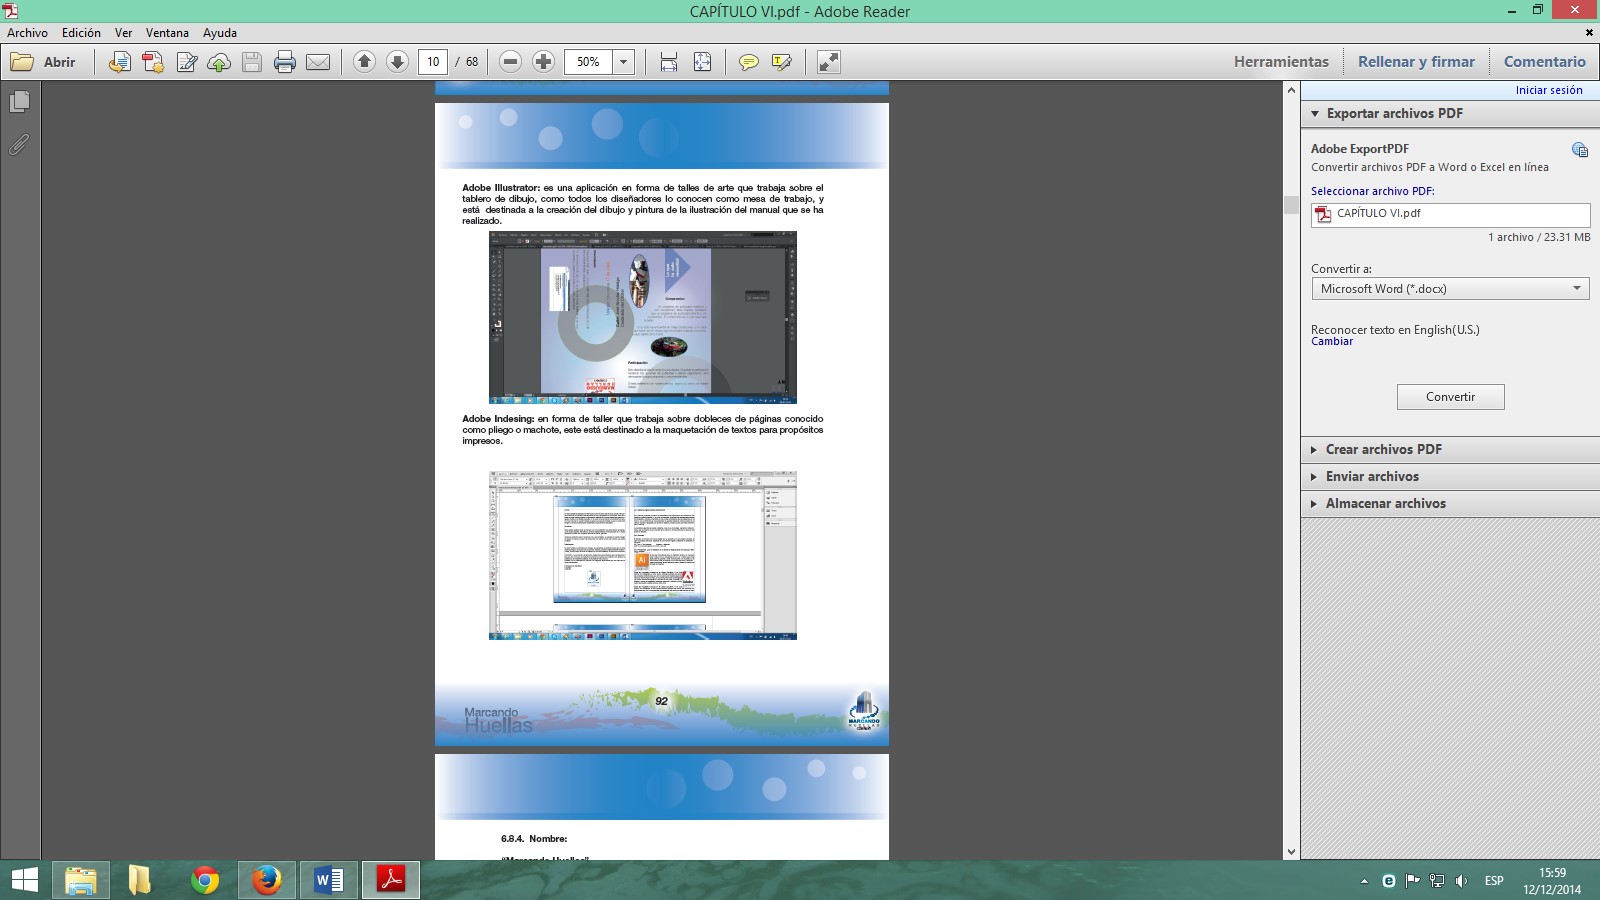Expand the Enviar archivos section

coord(1450,477)
